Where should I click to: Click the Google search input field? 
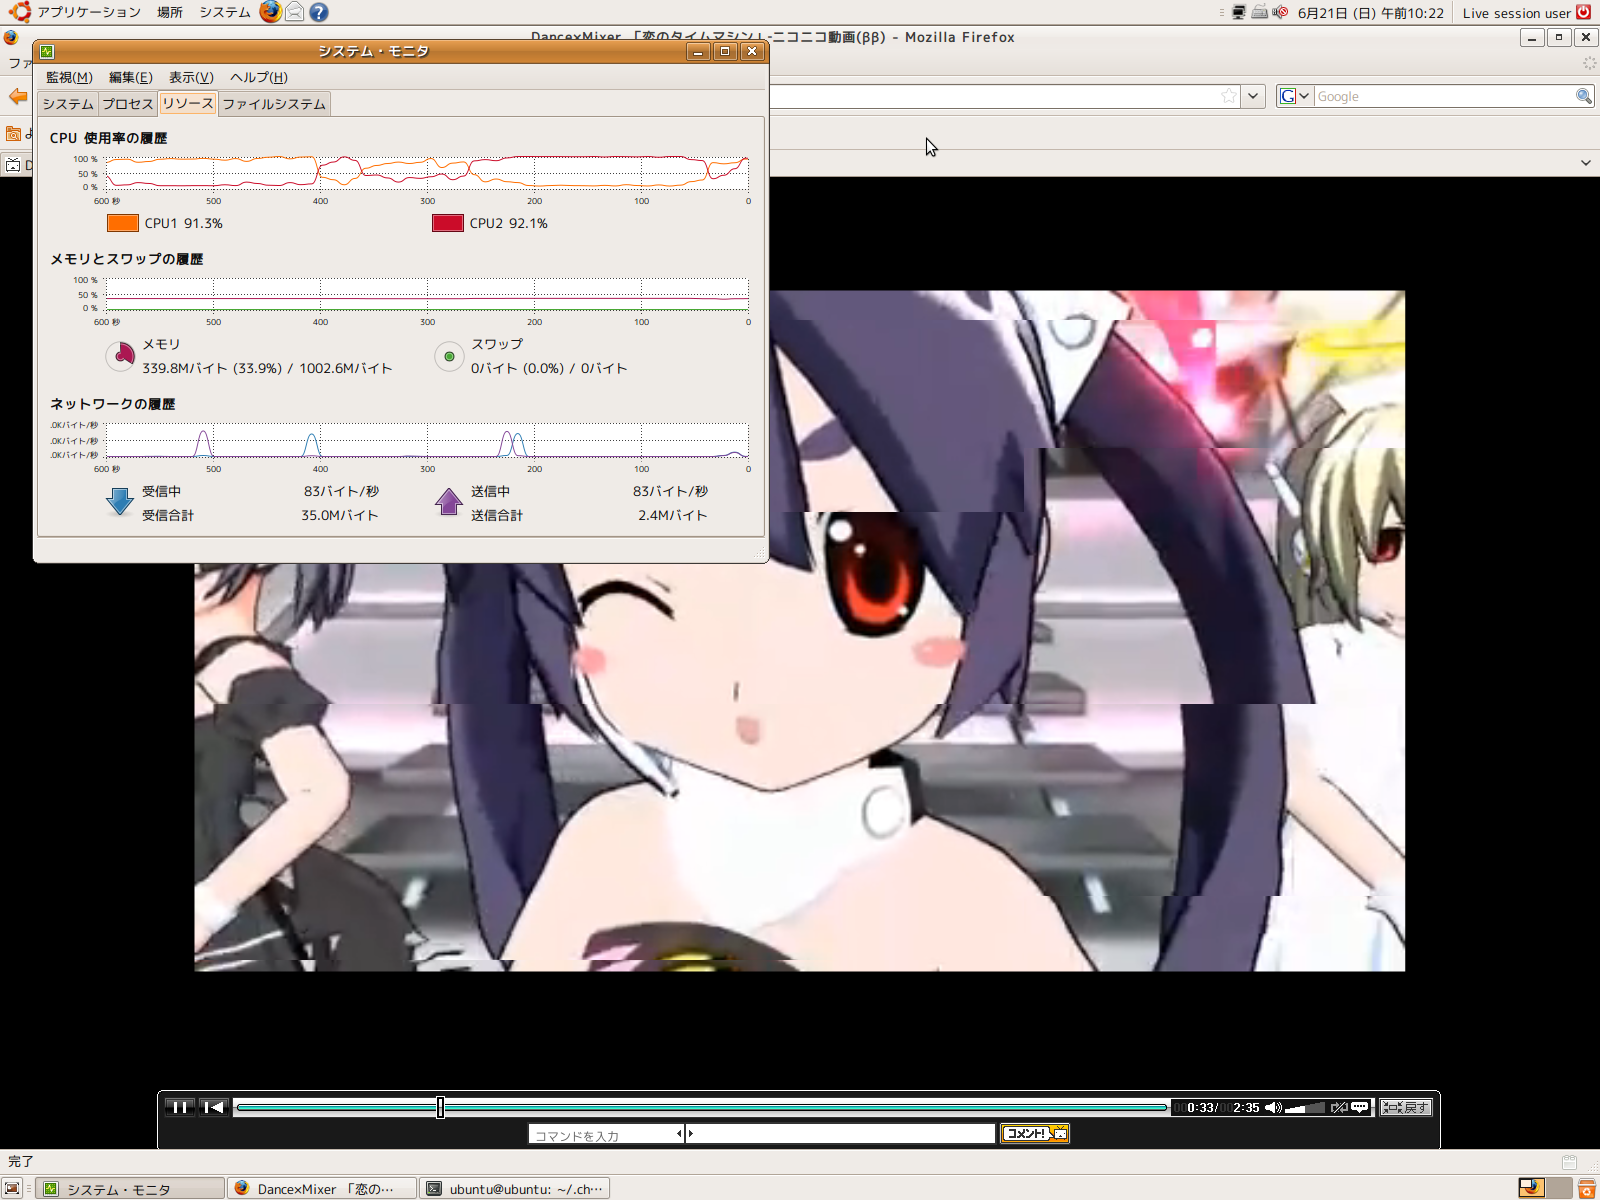pos(1444,96)
